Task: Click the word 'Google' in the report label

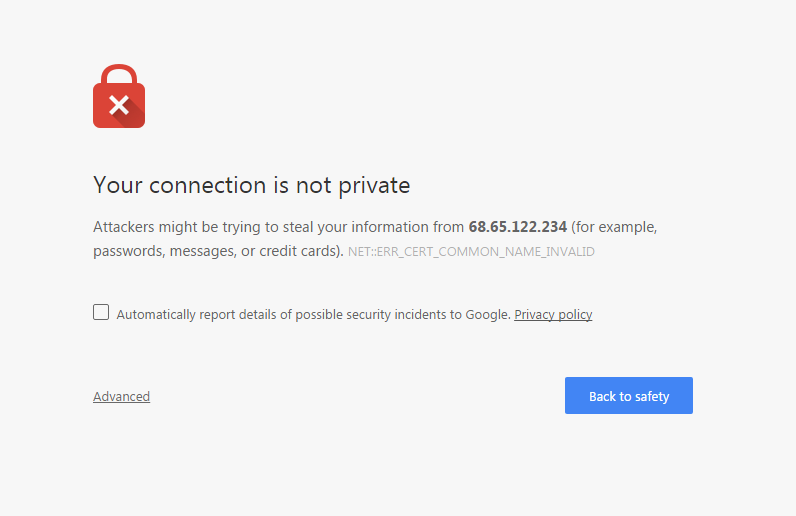Action: coord(487,315)
